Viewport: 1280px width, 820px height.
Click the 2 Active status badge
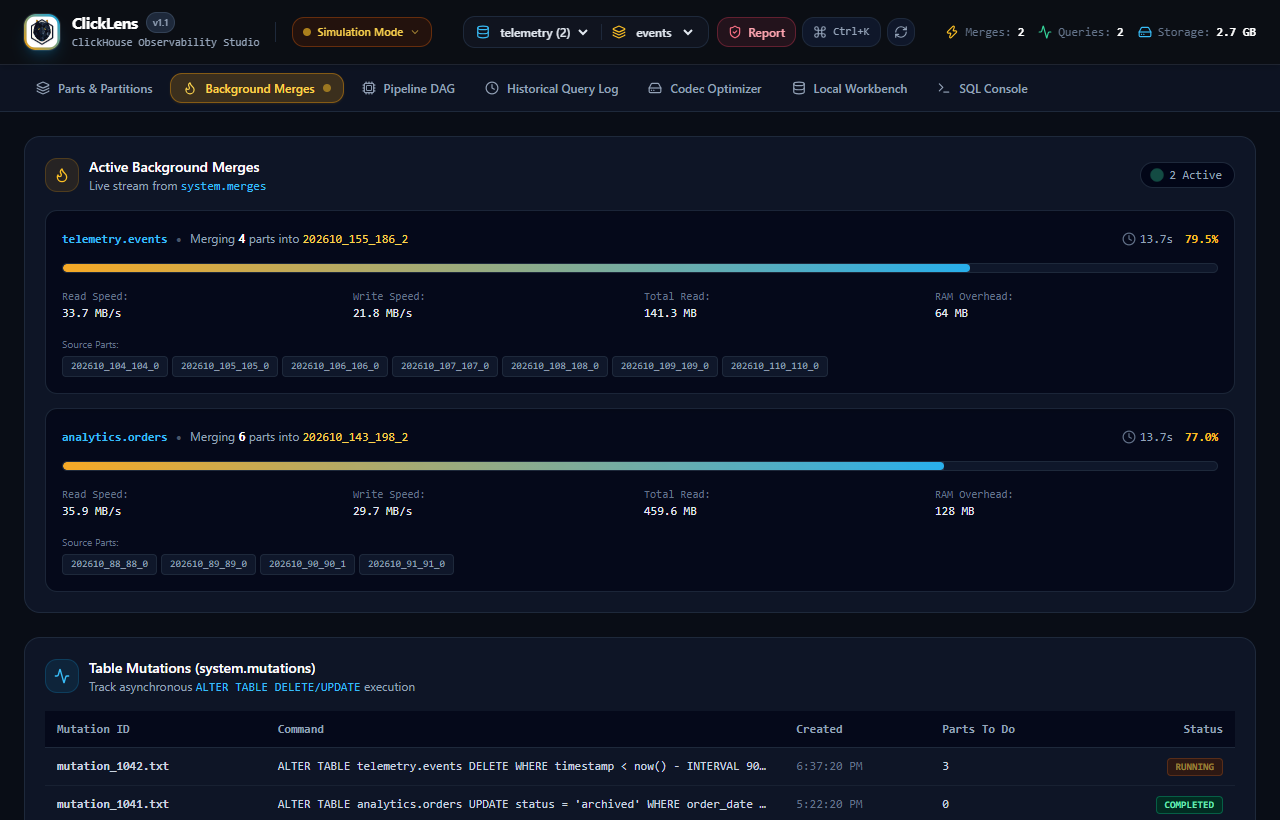1187,175
